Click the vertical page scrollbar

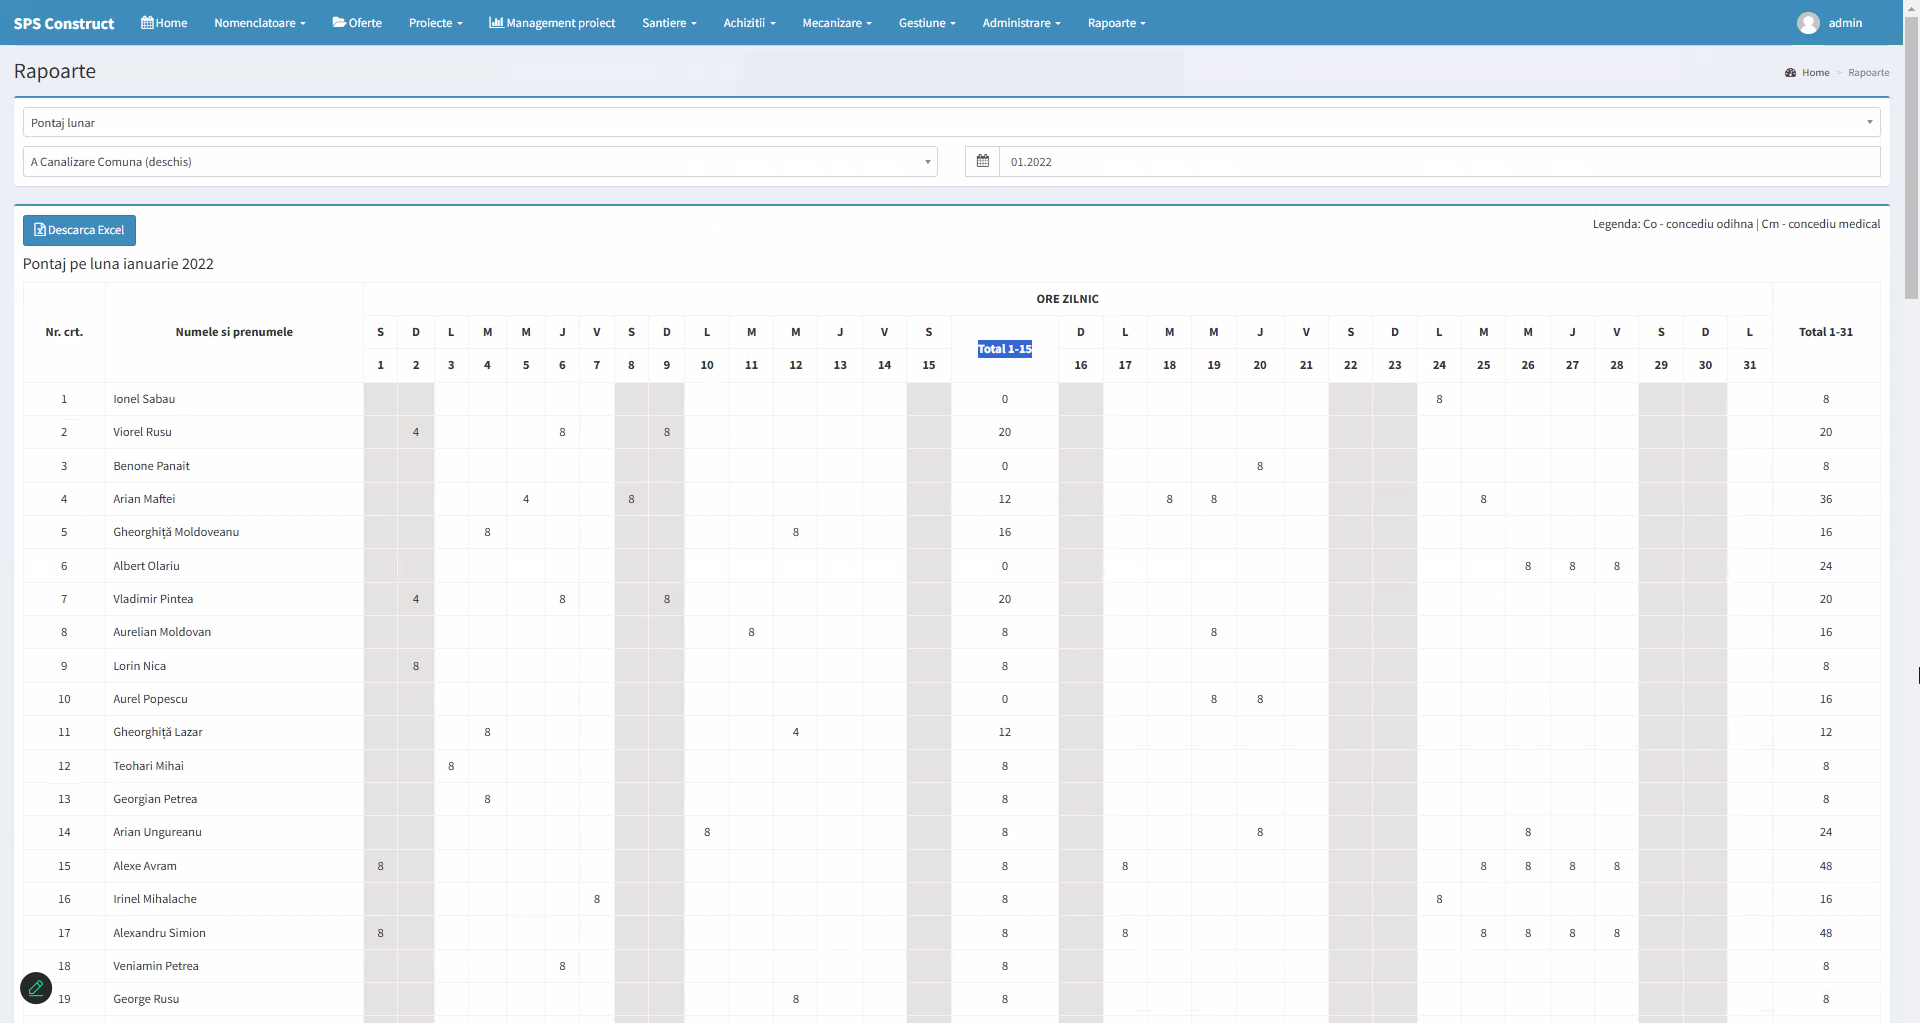pos(1911,160)
